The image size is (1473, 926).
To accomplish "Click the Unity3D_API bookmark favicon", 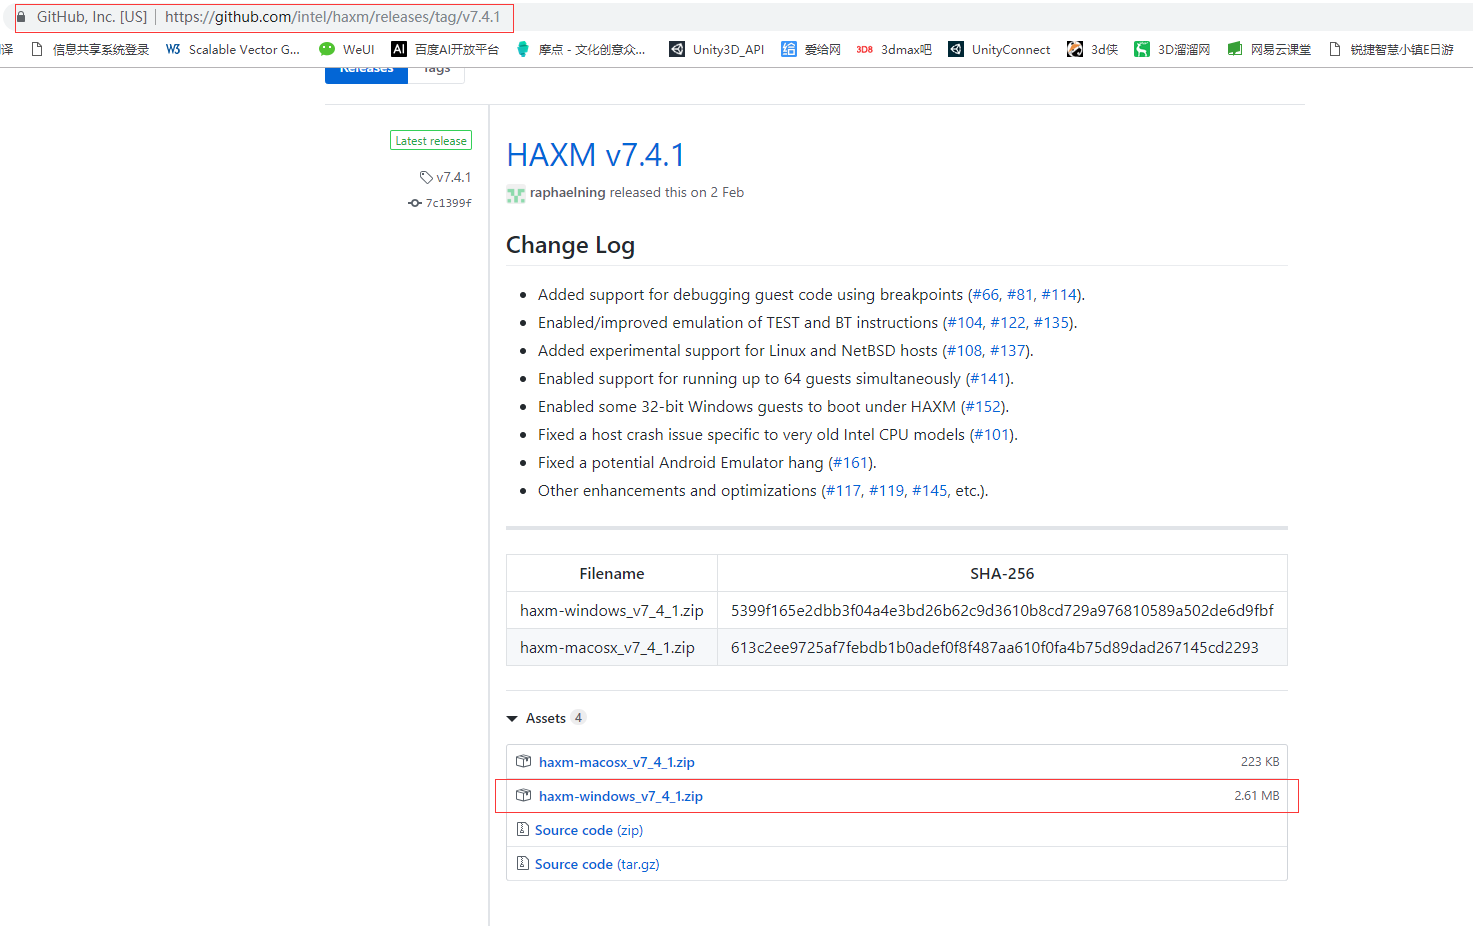I will [676, 48].
